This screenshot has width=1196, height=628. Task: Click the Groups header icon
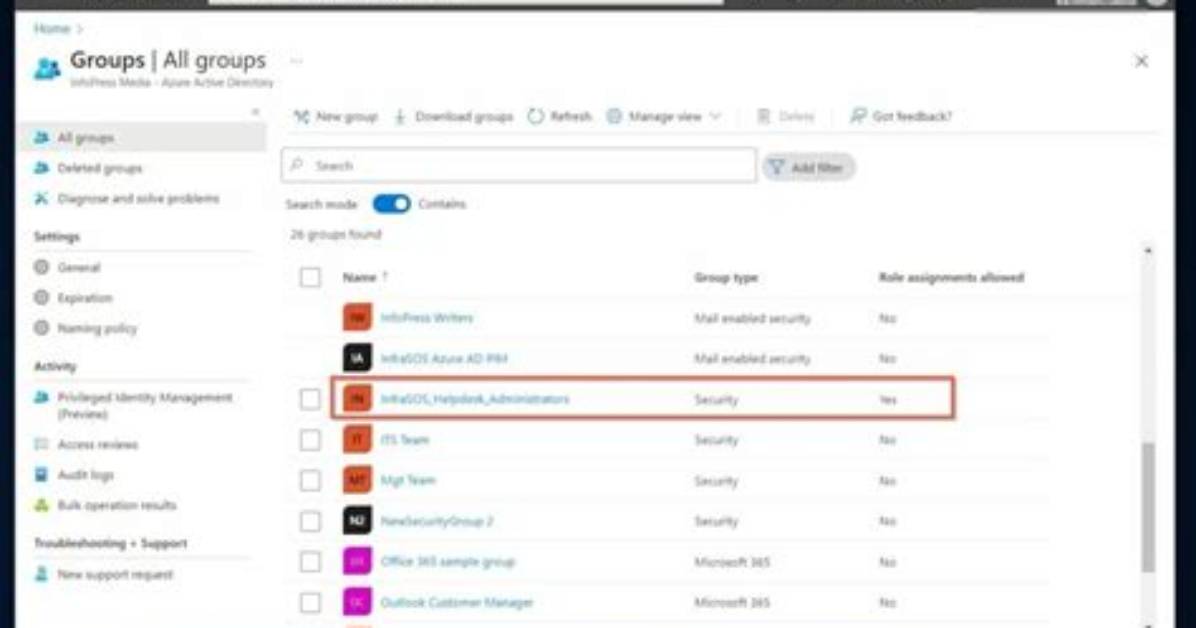tap(47, 69)
